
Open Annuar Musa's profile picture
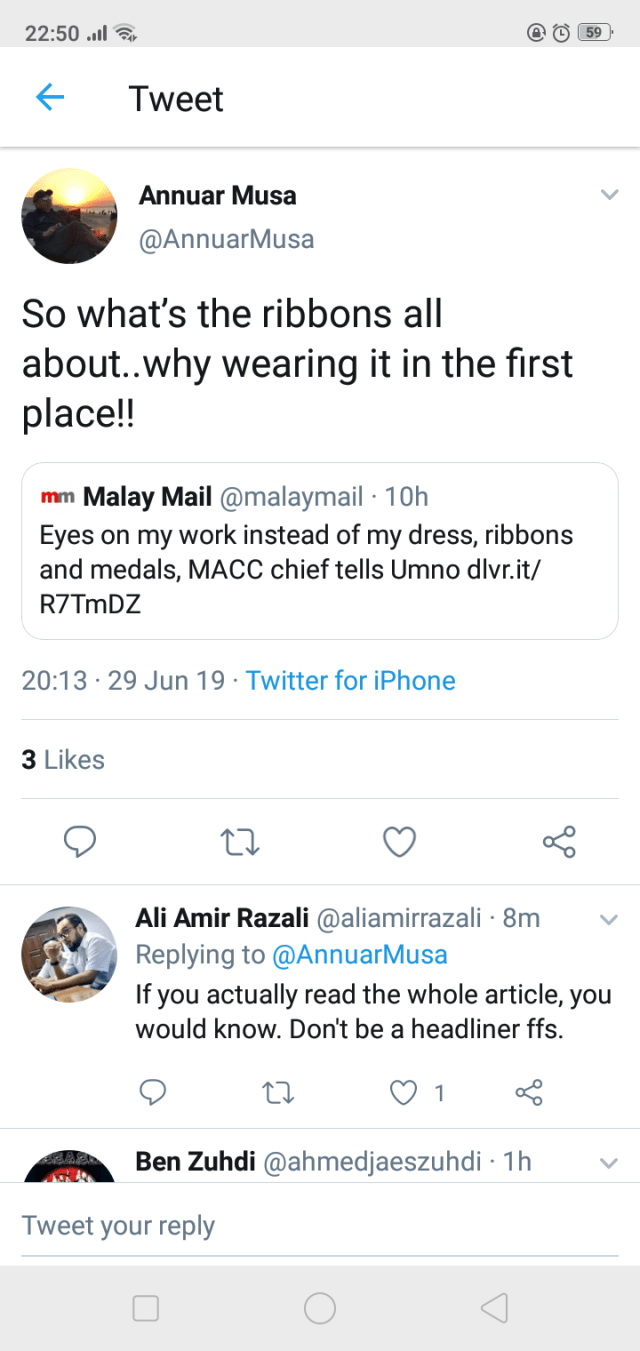[x=69, y=216]
